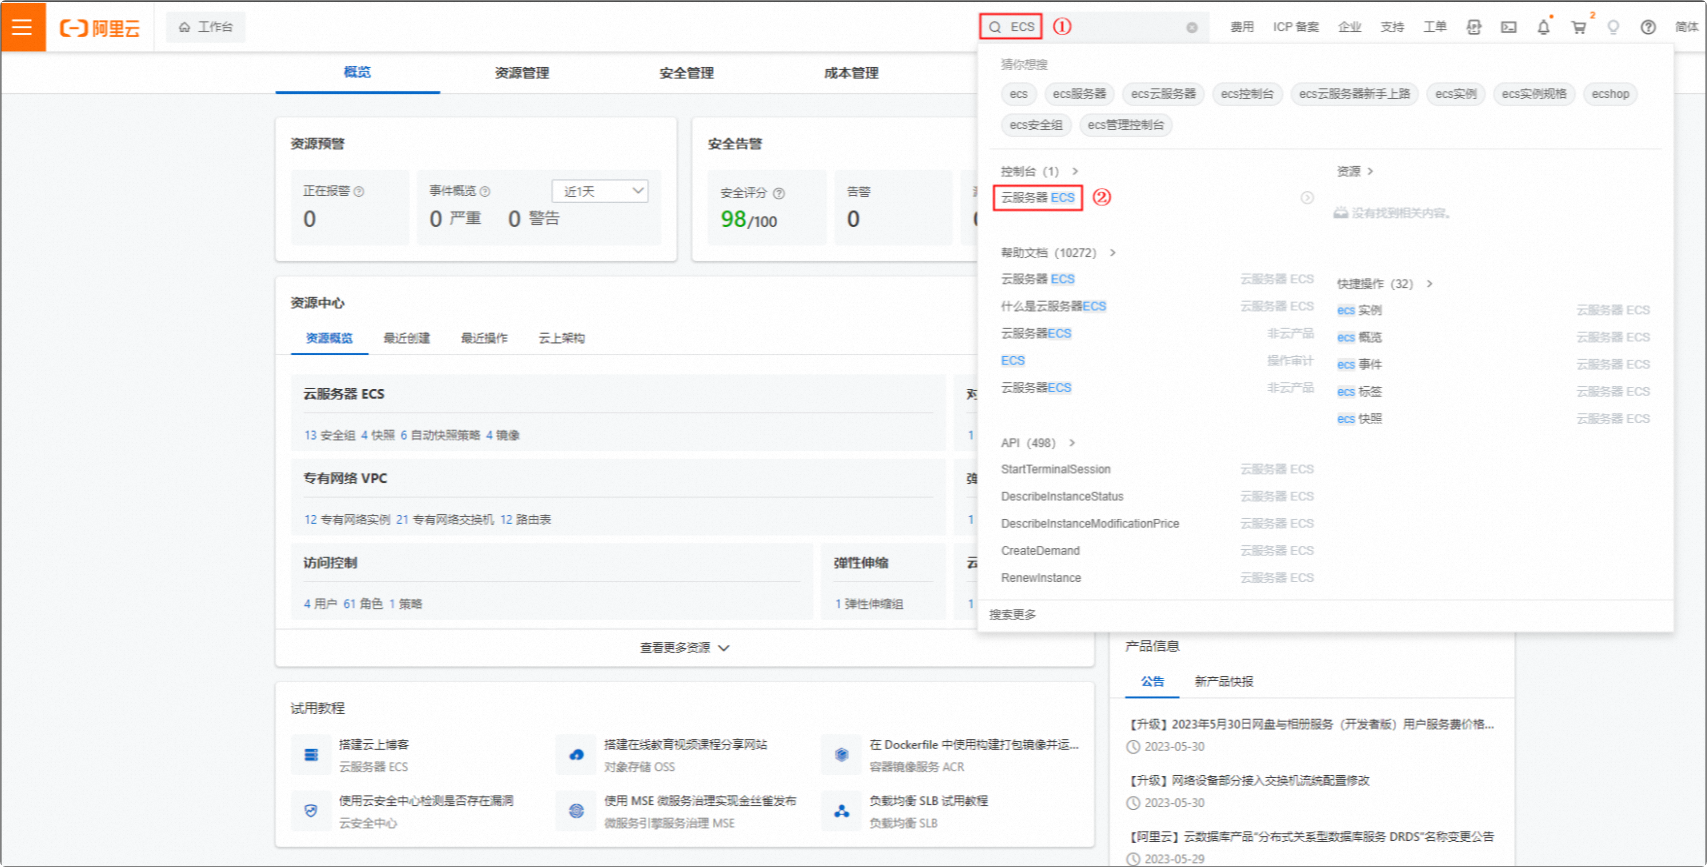Click the 61 角色 resource link
The image size is (1707, 867).
363,603
